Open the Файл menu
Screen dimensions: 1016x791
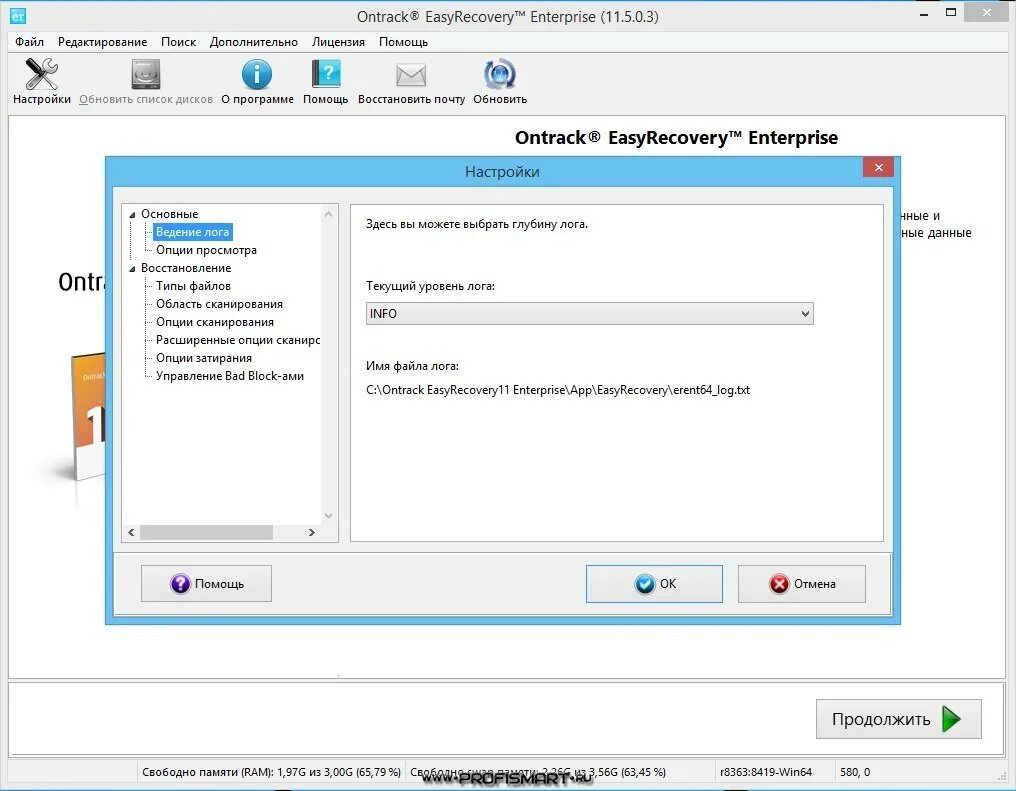click(29, 42)
